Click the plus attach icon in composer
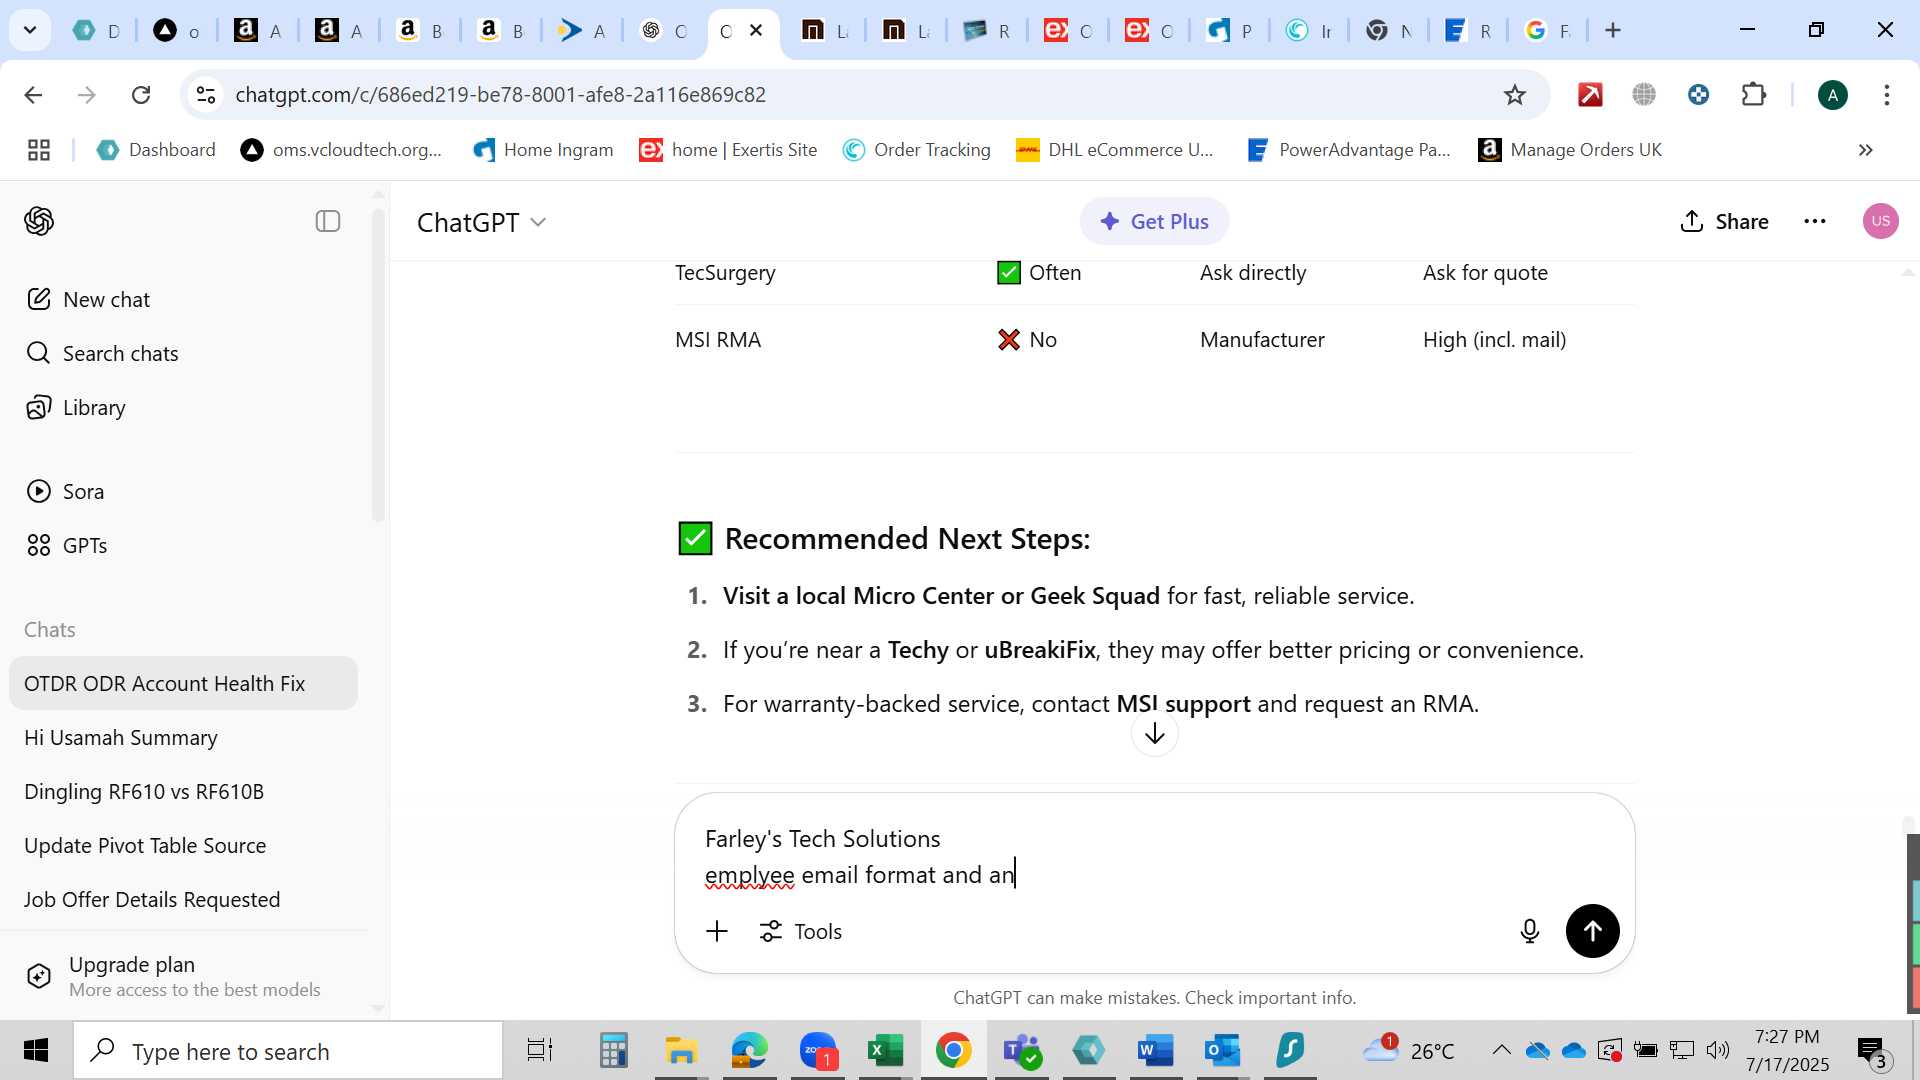 (717, 931)
